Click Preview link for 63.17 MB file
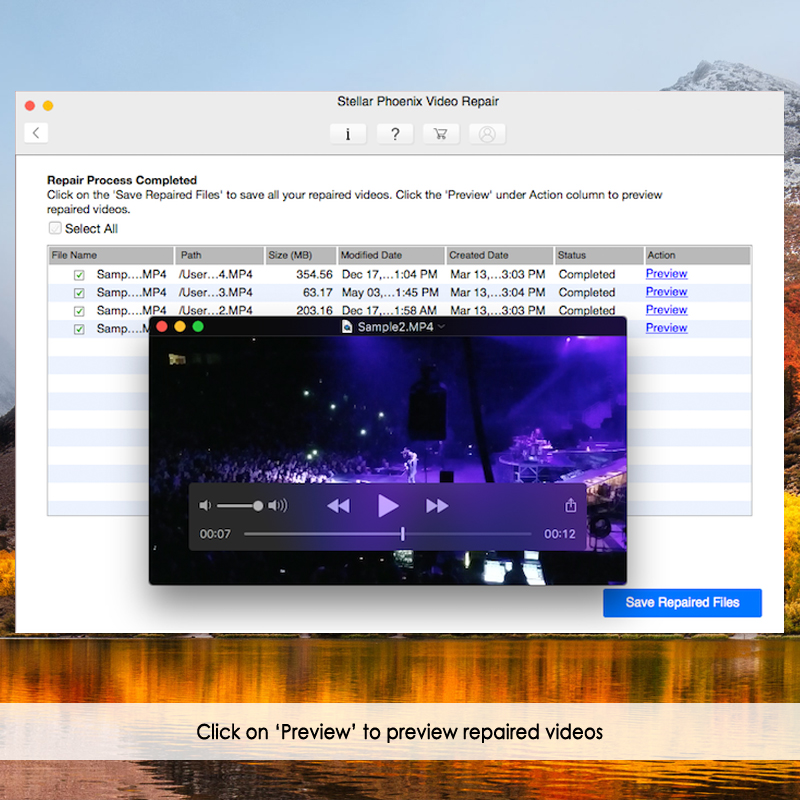 666,292
